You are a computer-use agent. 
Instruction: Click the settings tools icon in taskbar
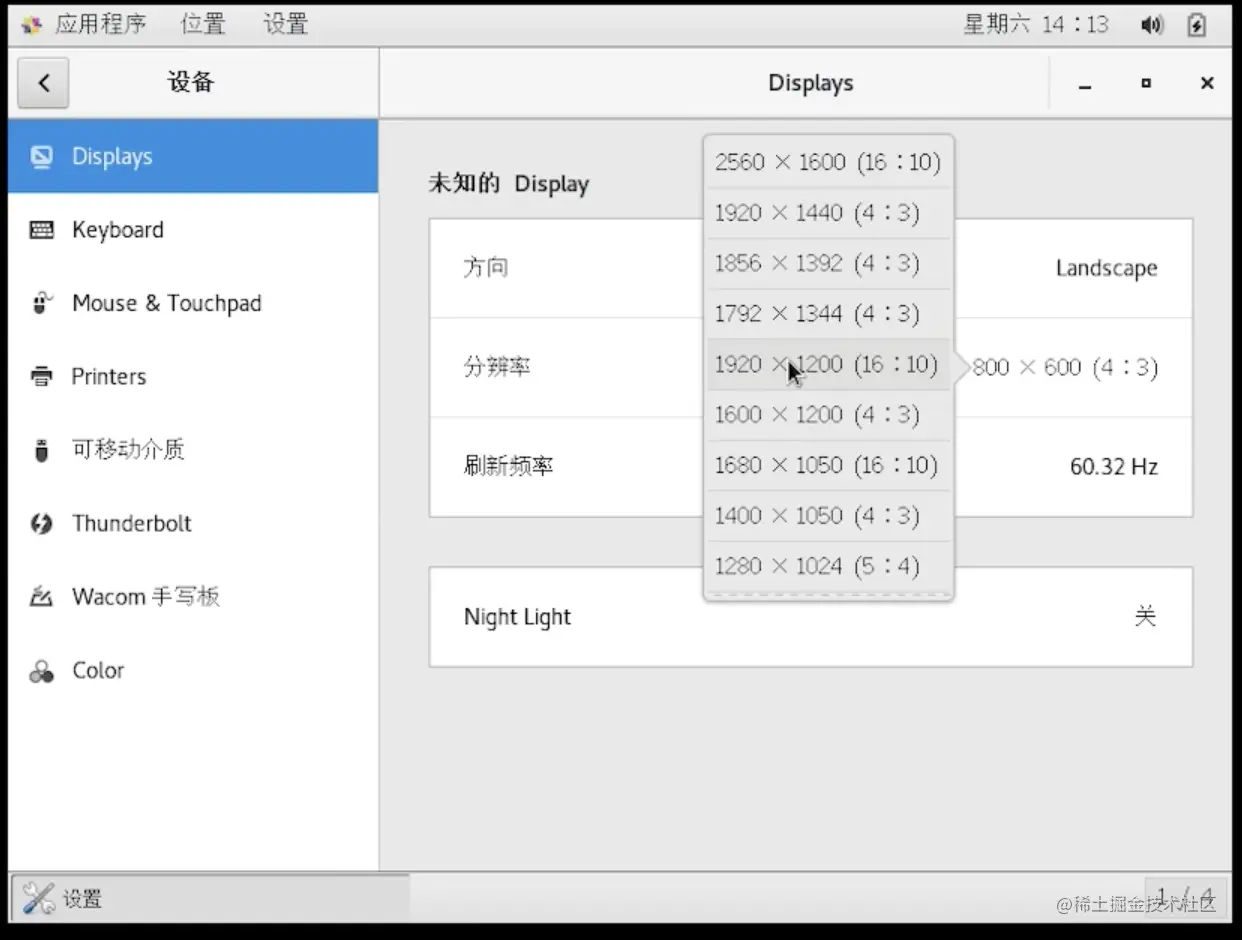pyautogui.click(x=38, y=898)
